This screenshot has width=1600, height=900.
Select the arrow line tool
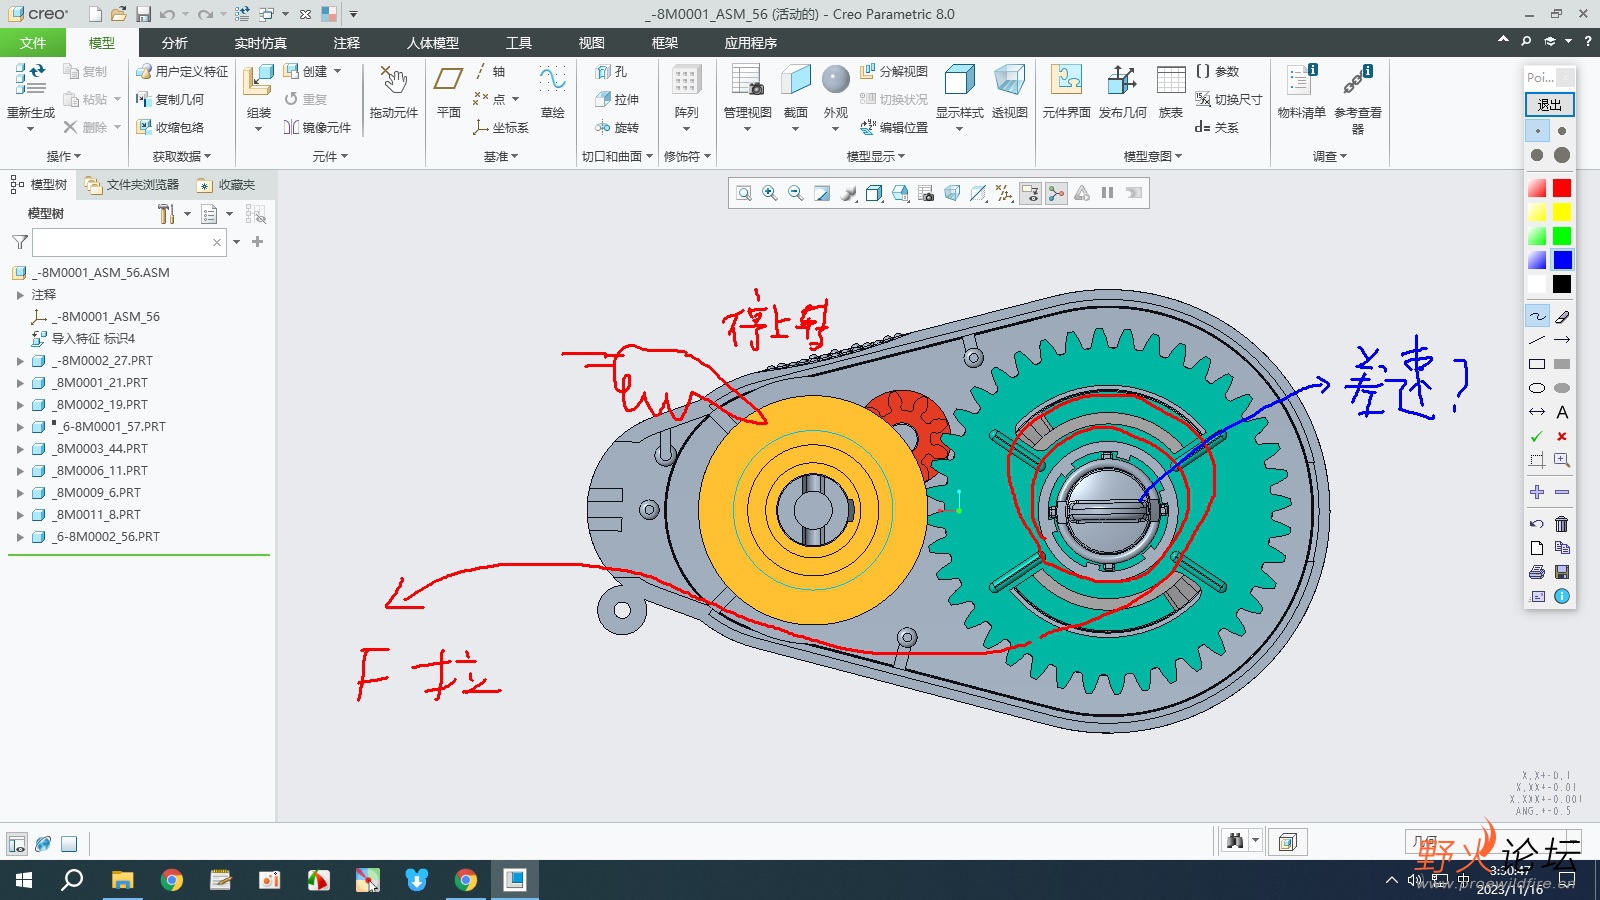coord(1562,340)
